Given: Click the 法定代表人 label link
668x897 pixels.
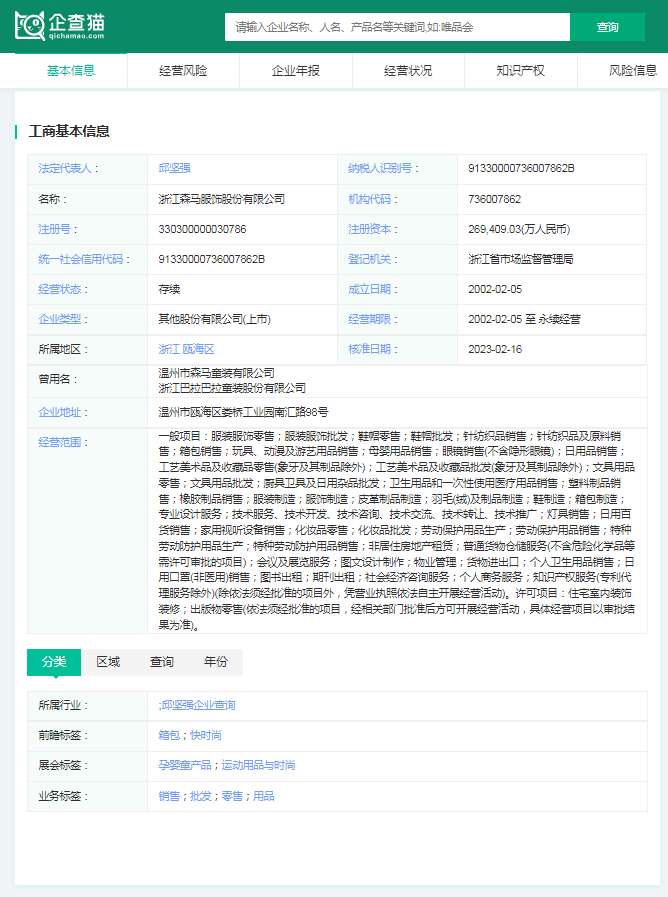Looking at the screenshot, I should coord(65,168).
